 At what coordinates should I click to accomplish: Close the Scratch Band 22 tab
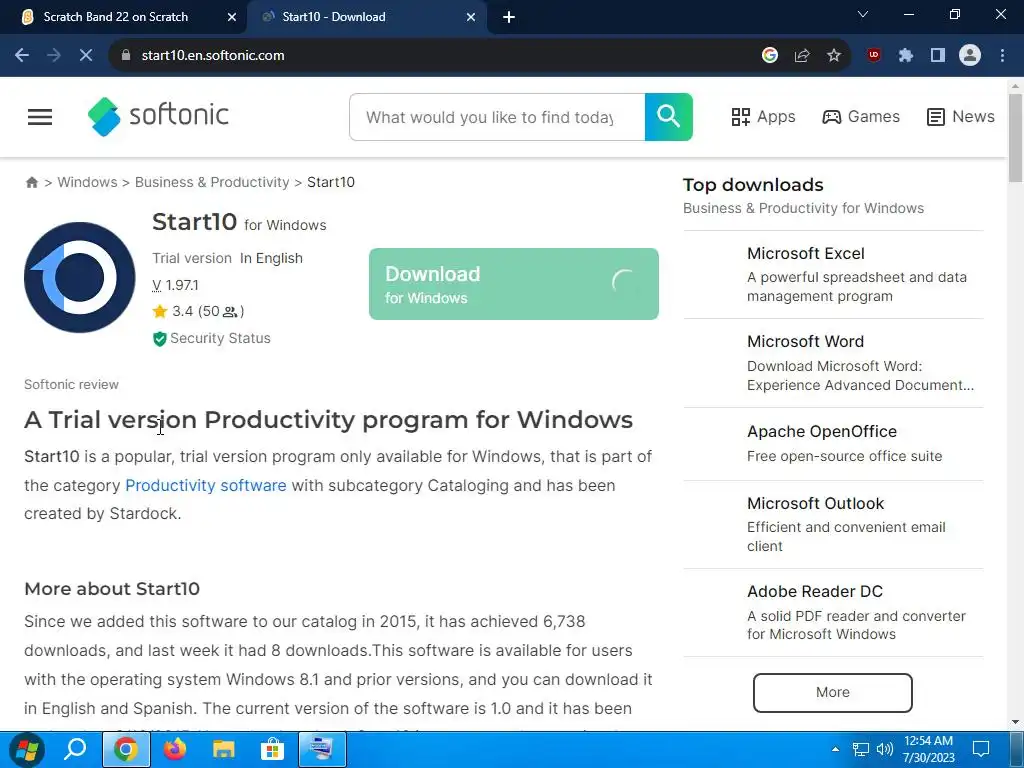click(232, 17)
